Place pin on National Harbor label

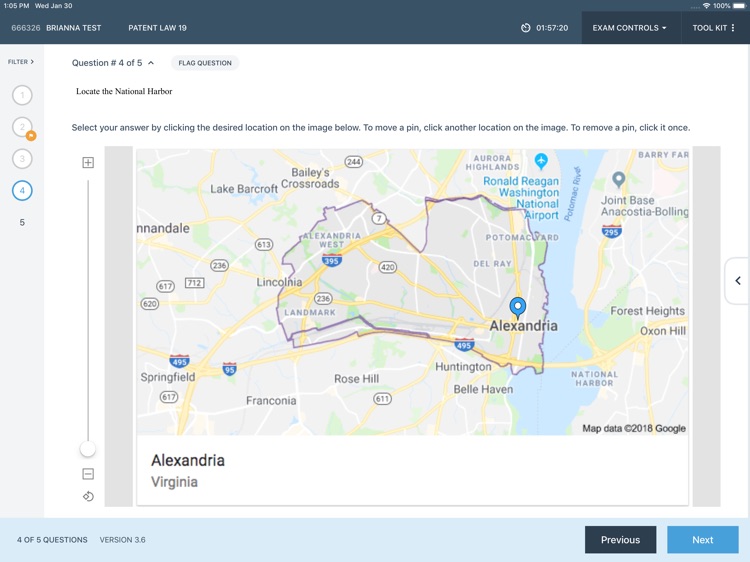[x=594, y=379]
